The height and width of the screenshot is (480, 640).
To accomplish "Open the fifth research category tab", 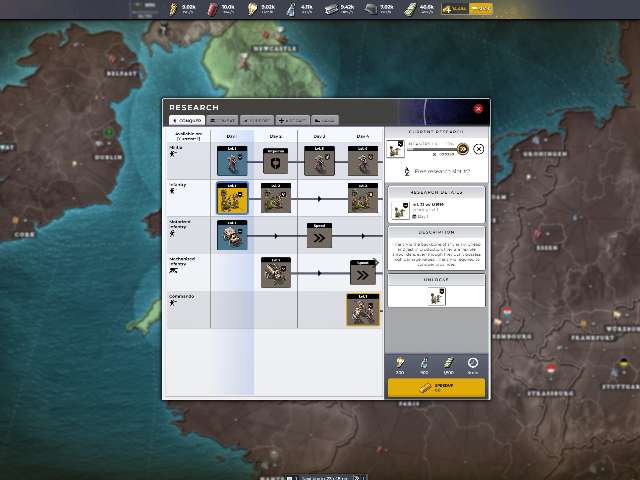I will (x=325, y=120).
